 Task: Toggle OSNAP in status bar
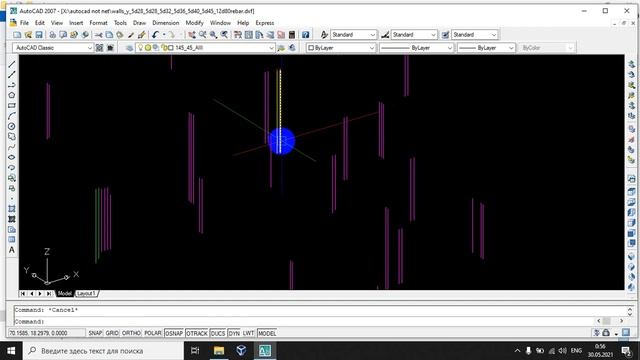pos(174,333)
